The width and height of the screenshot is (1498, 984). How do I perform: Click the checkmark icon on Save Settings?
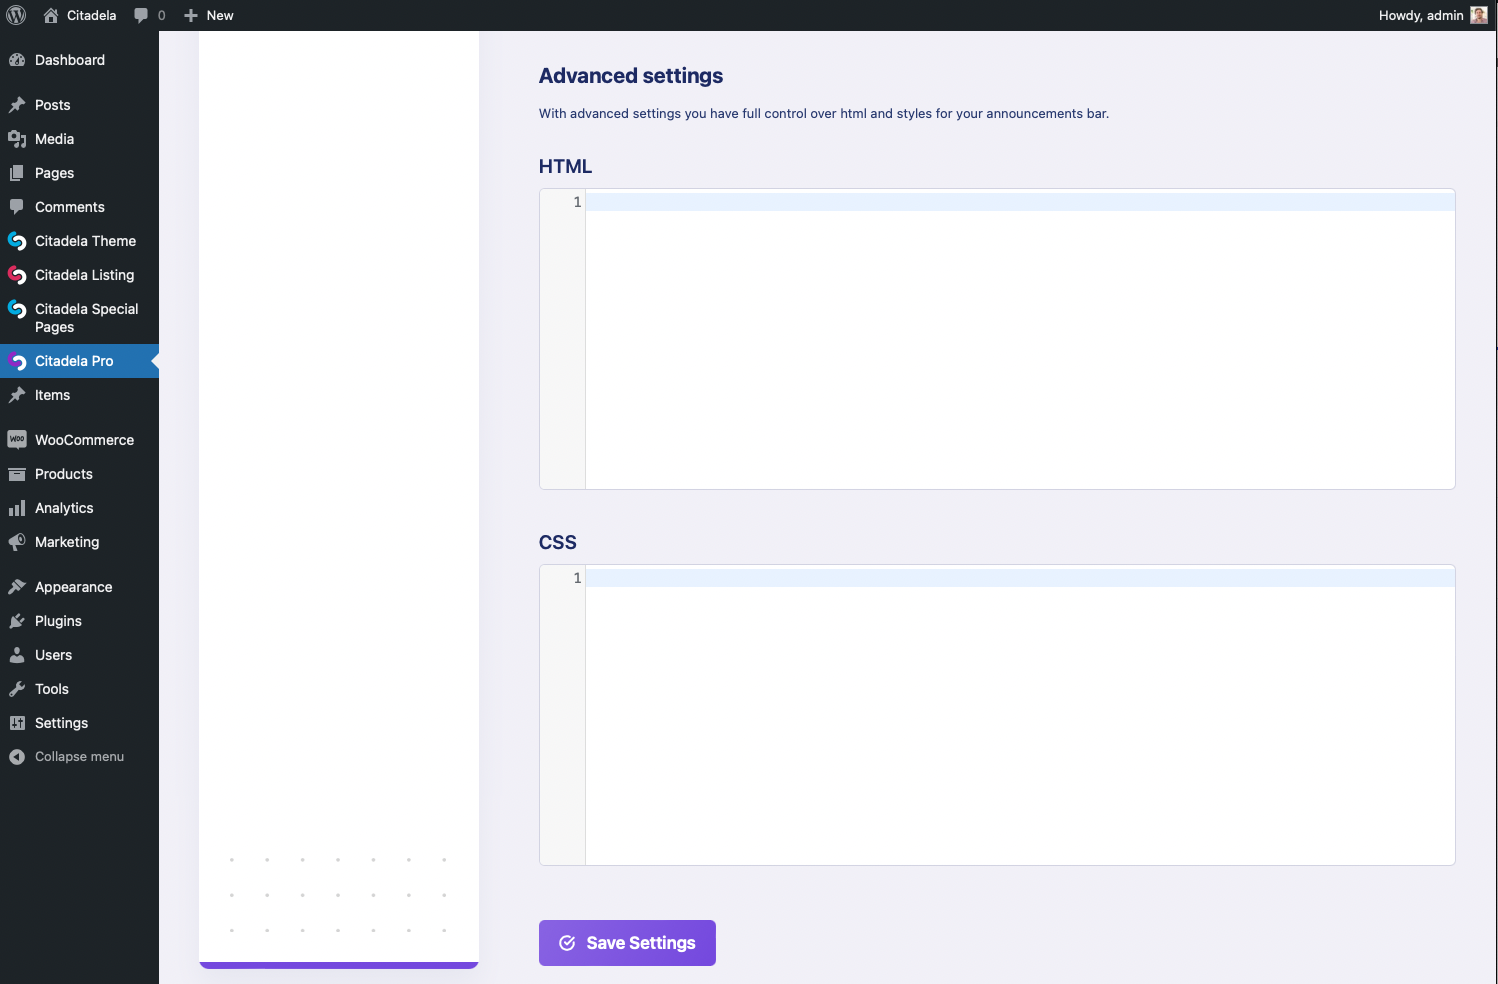[567, 943]
